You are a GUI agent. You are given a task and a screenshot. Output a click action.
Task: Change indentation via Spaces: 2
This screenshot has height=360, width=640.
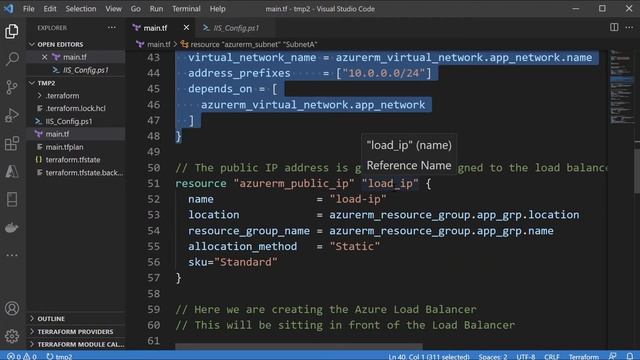493,356
